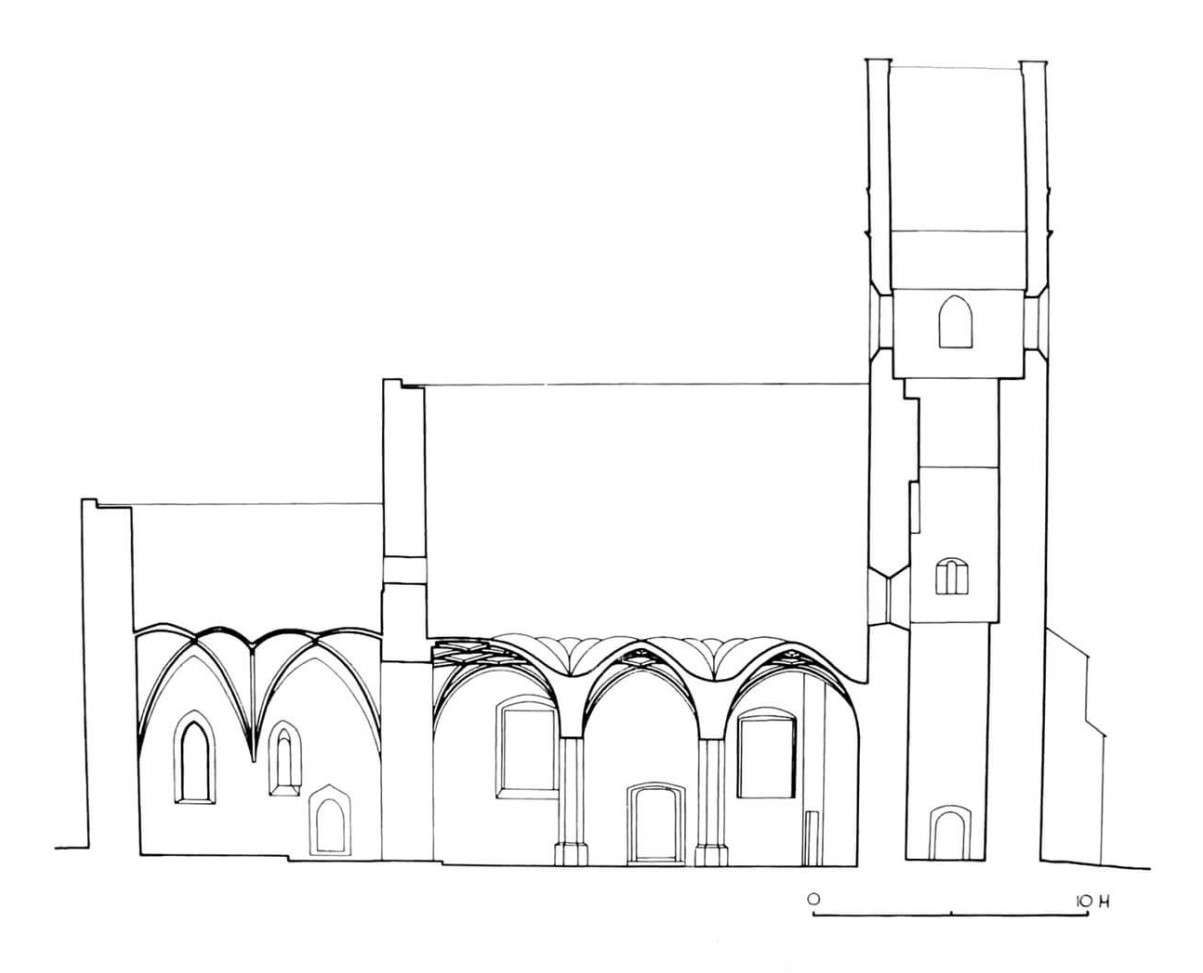Click the "0" label on the scale bar
Viewport: 1203px width, 973px height.
[814, 900]
